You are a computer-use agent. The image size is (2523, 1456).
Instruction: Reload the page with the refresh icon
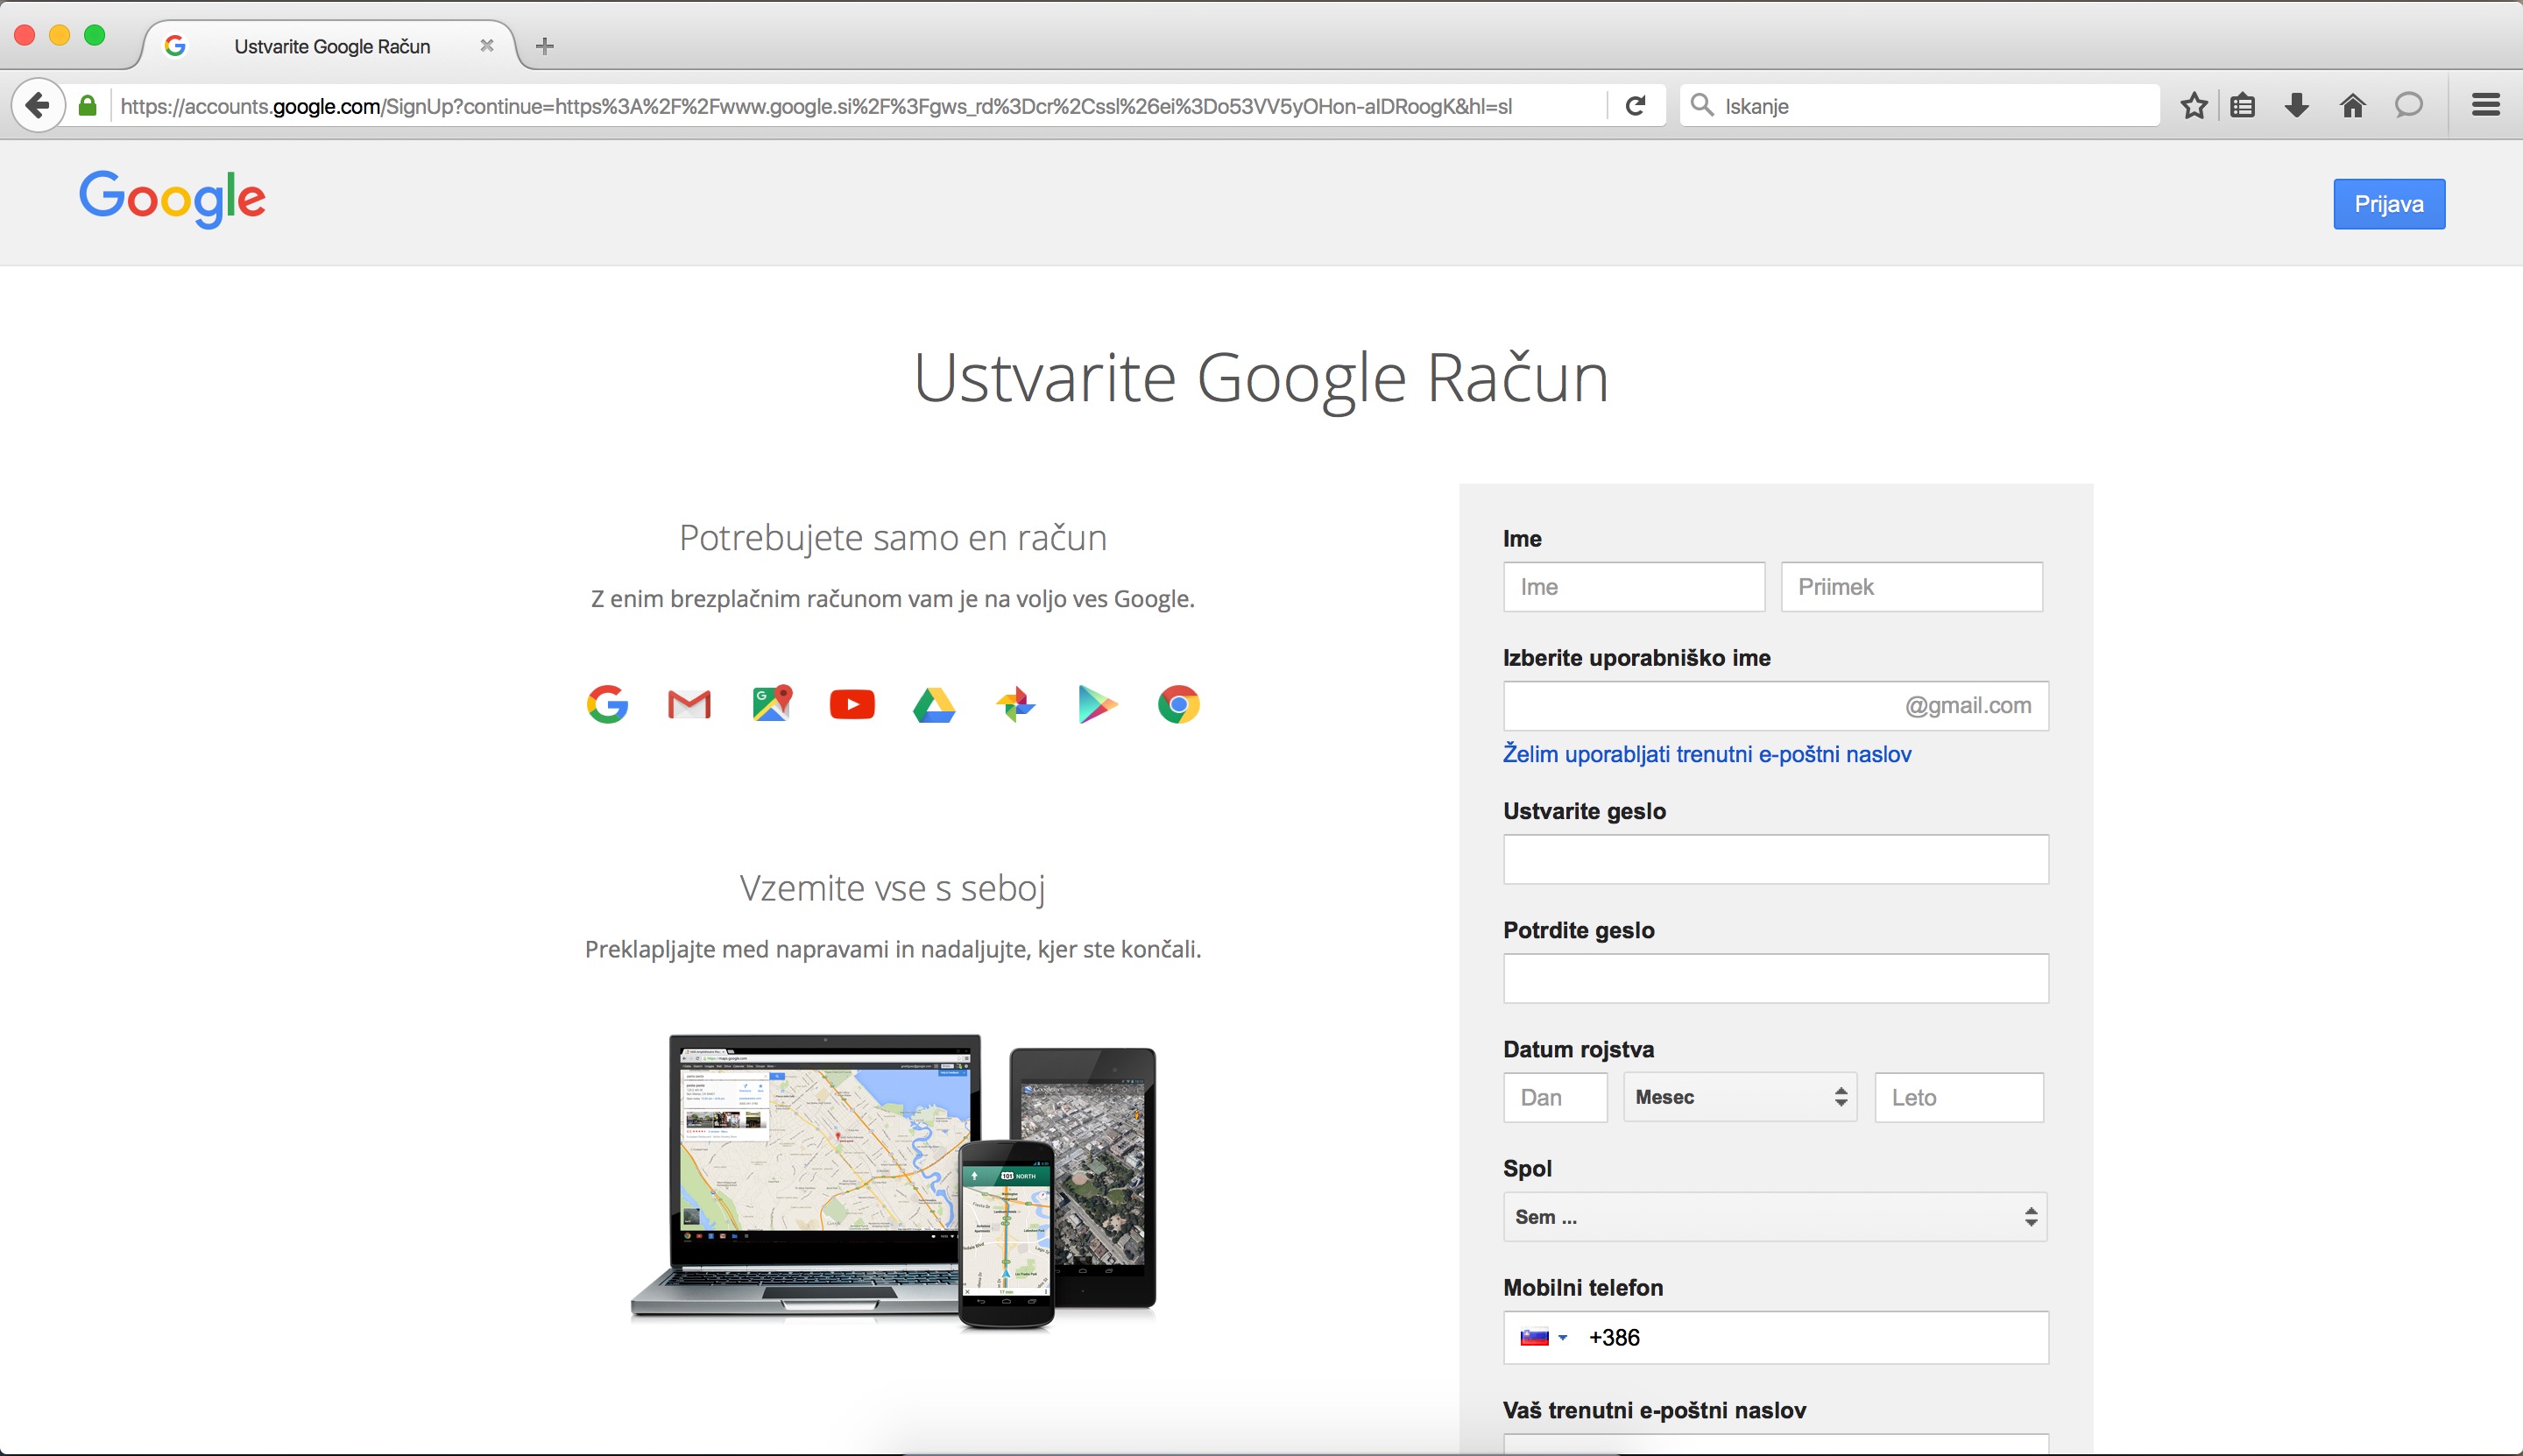pyautogui.click(x=1636, y=105)
